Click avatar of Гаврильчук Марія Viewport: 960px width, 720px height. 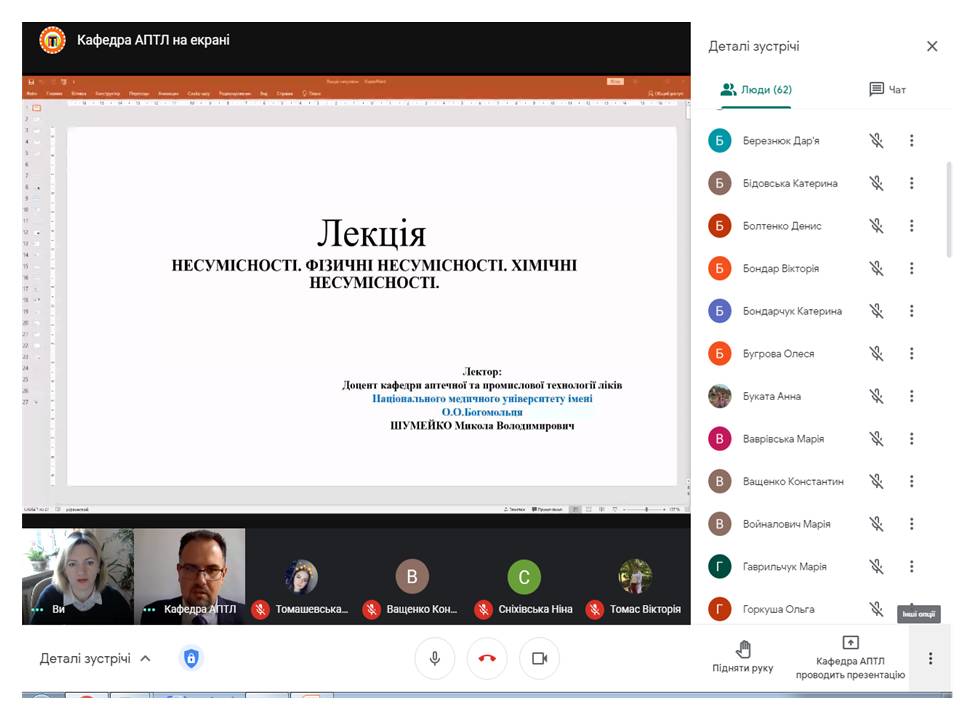pyautogui.click(x=719, y=566)
